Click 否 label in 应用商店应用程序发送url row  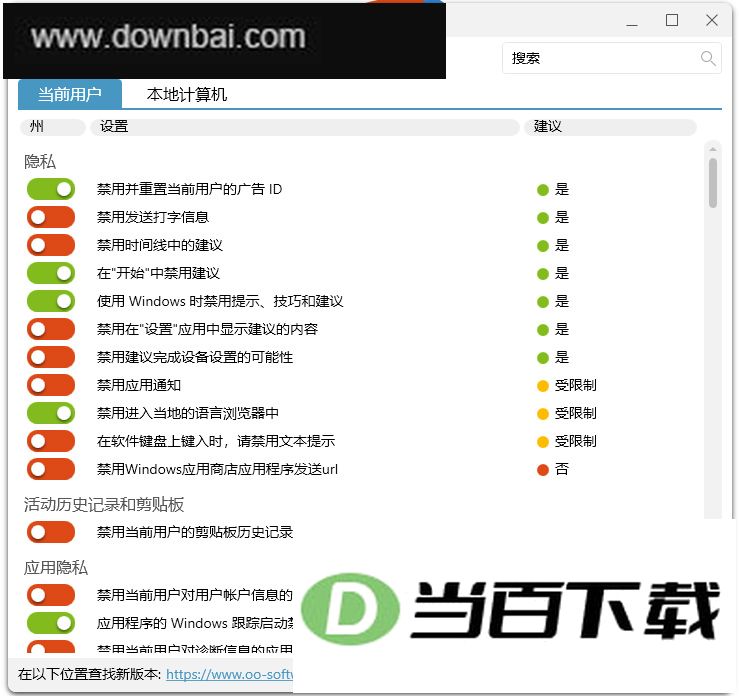tap(562, 469)
